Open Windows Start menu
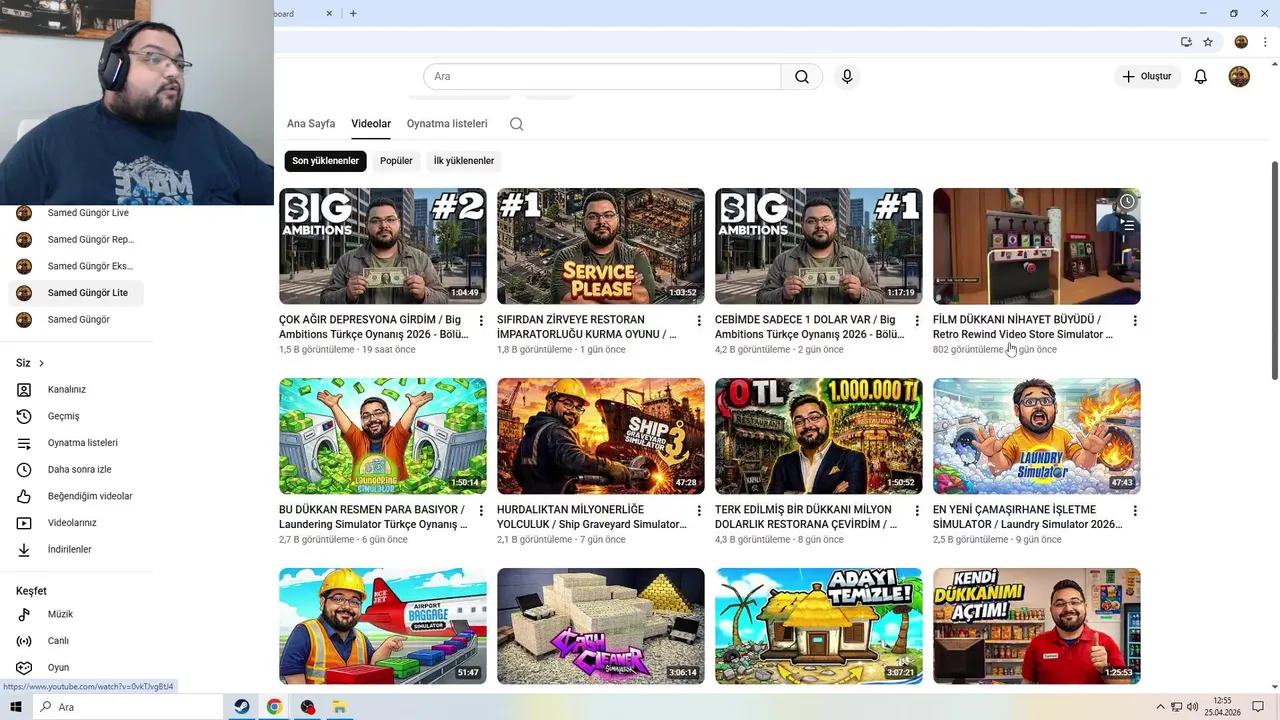The height and width of the screenshot is (720, 1280). pos(16,707)
